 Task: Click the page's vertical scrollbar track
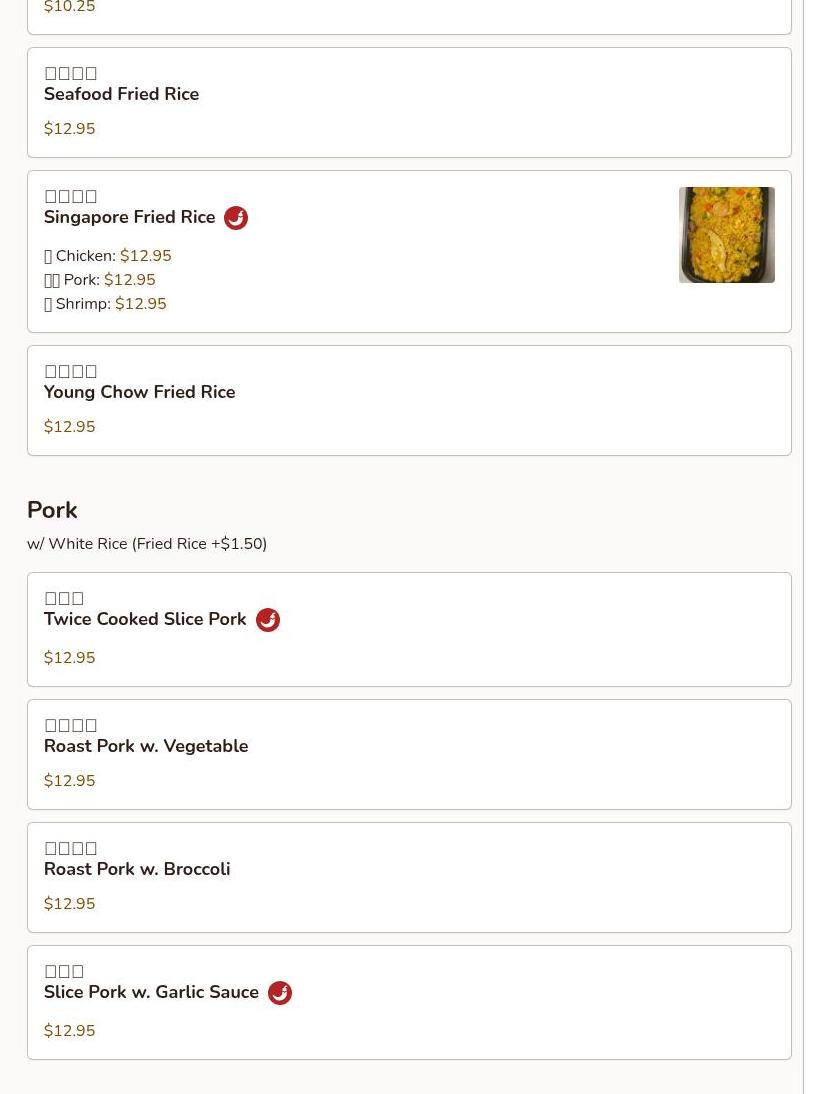pos(814,547)
